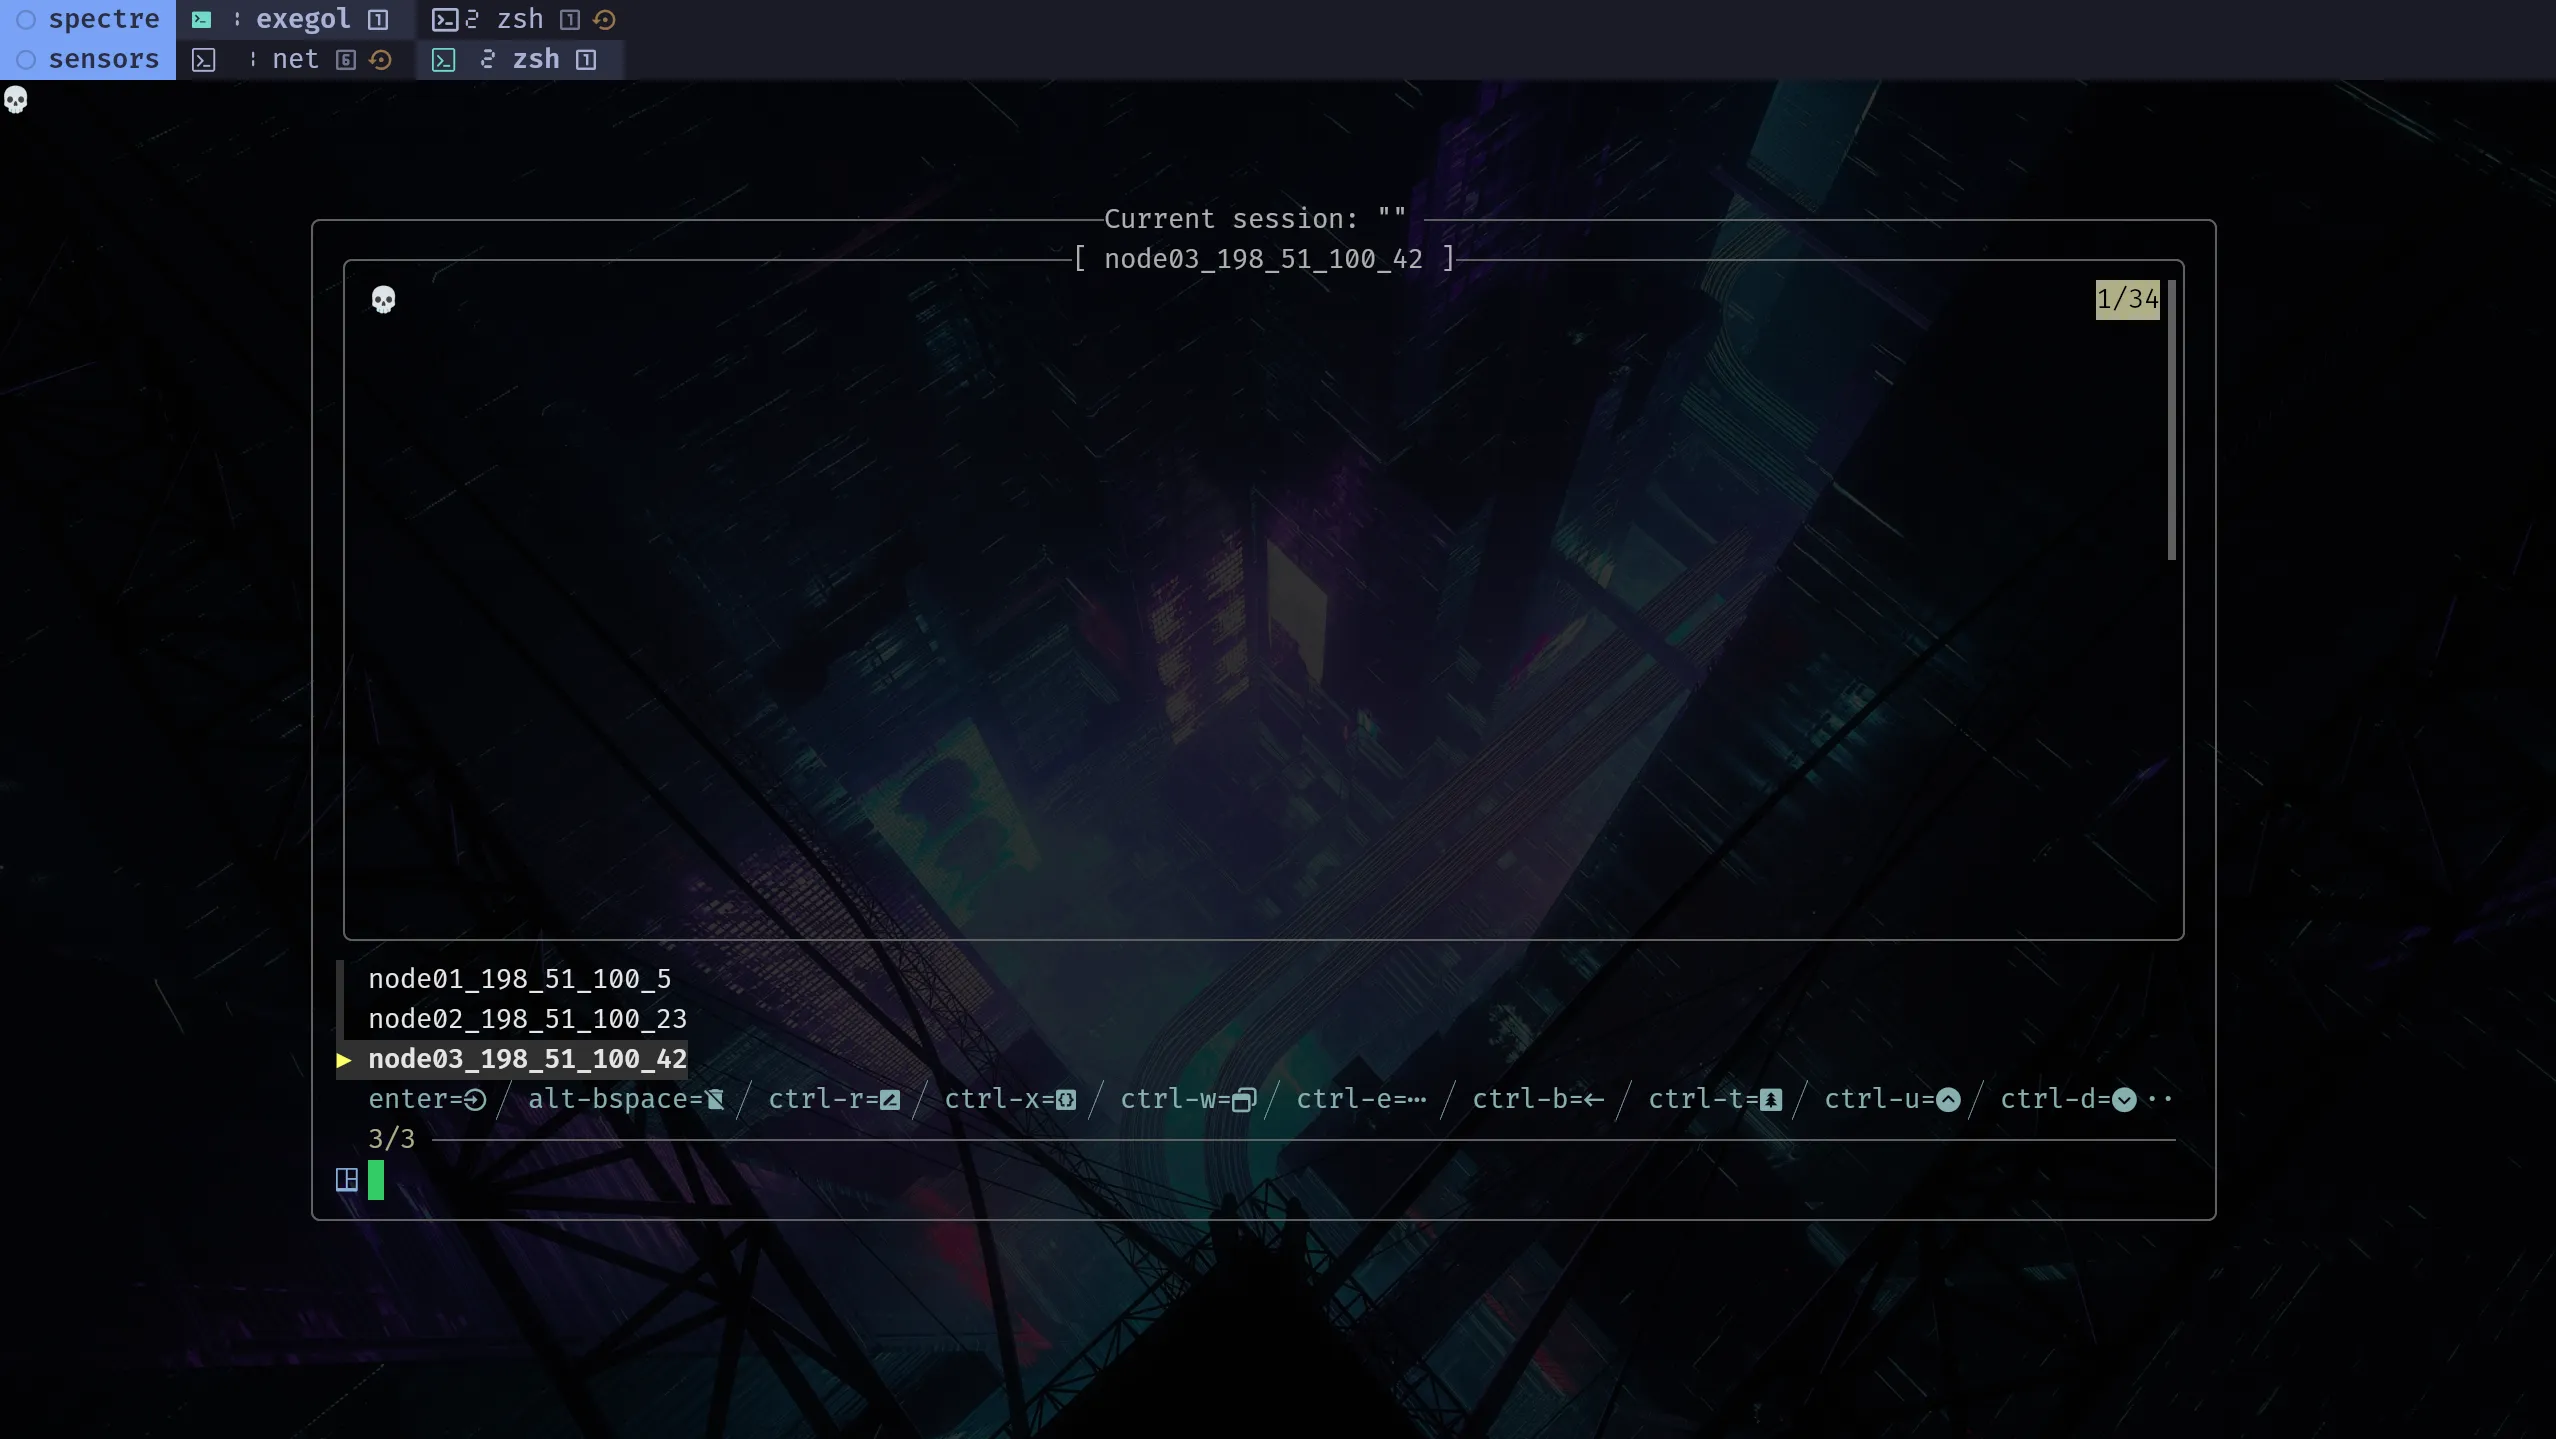Switch to the zsh pane tab
The width and height of the screenshot is (2556, 1439).
[x=536, y=59]
